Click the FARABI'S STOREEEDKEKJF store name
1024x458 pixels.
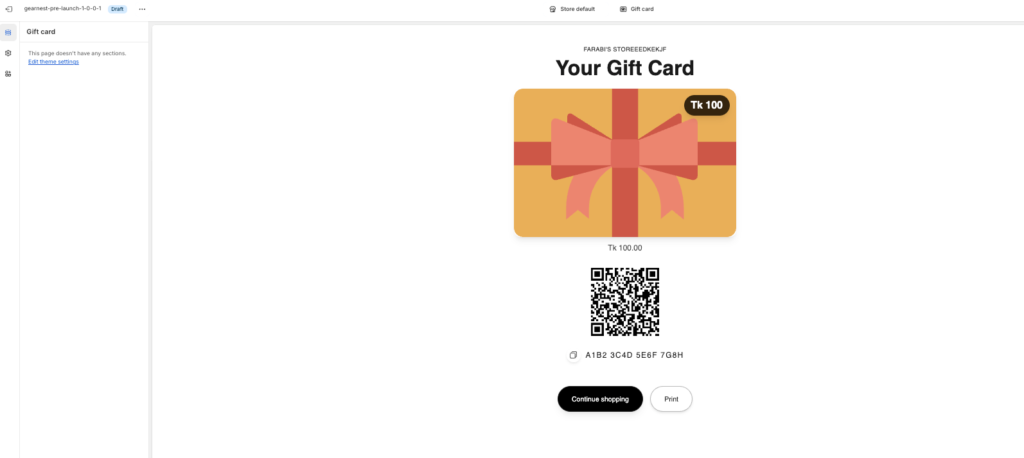tap(625, 49)
